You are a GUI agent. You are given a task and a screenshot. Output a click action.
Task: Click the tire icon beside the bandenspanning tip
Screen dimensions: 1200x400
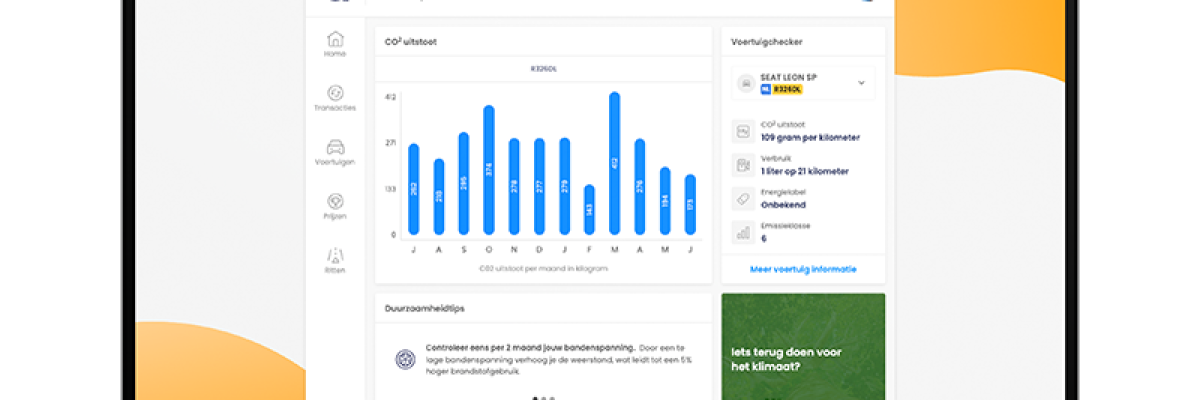click(405, 360)
